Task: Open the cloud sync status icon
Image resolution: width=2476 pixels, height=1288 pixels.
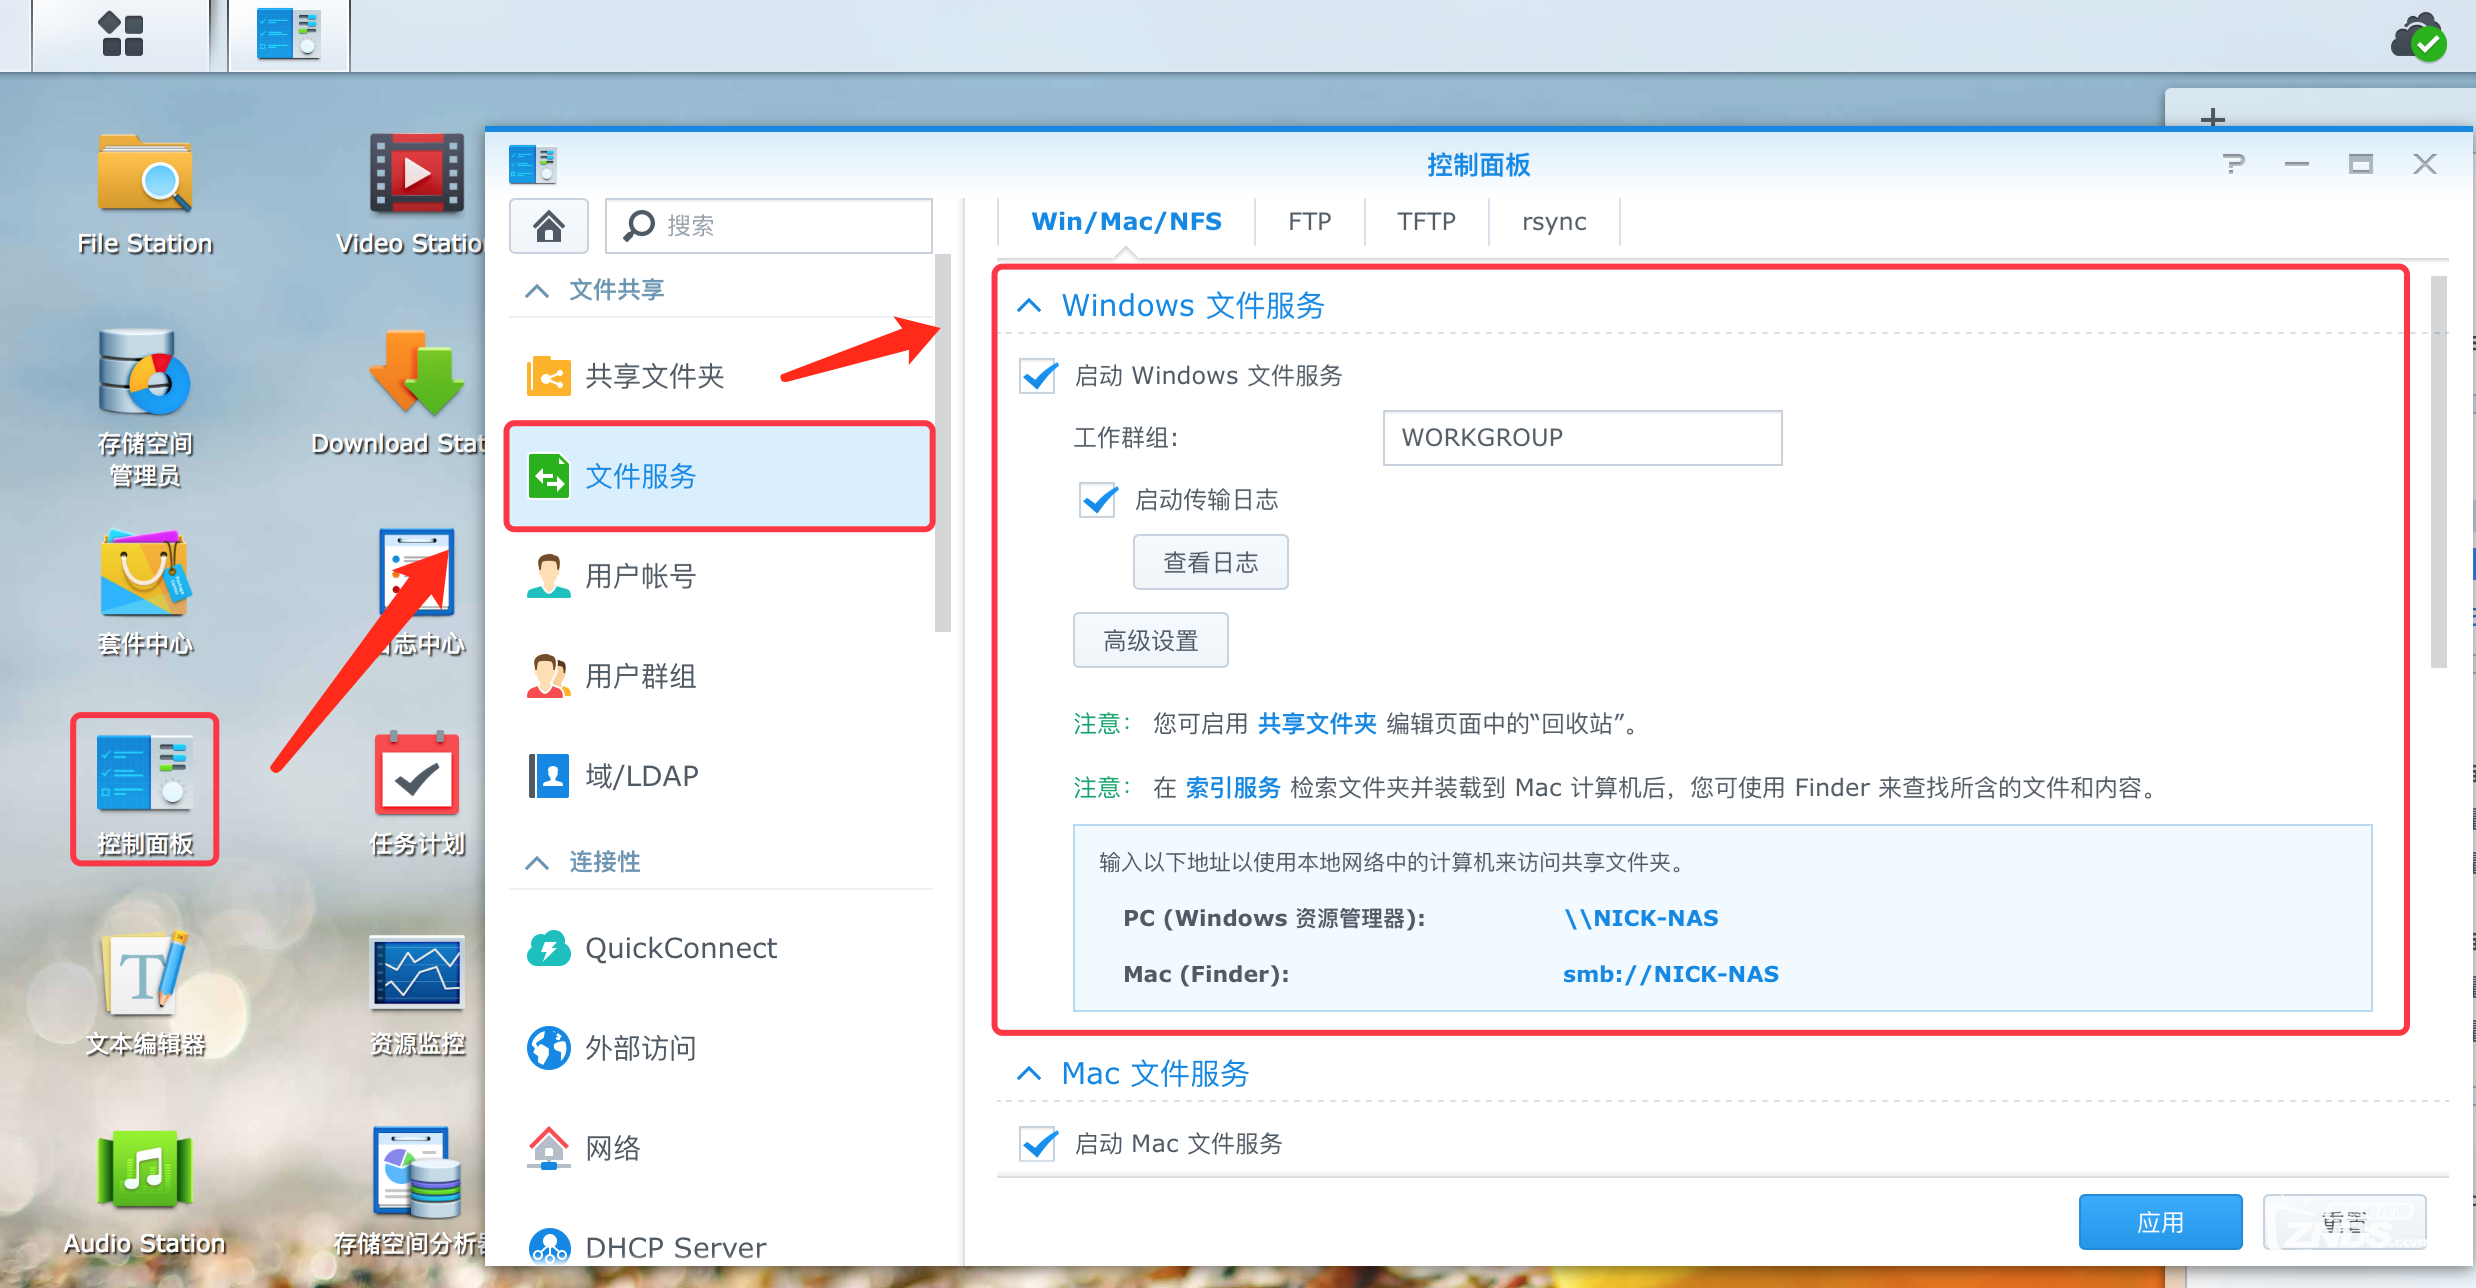Action: point(2420,38)
